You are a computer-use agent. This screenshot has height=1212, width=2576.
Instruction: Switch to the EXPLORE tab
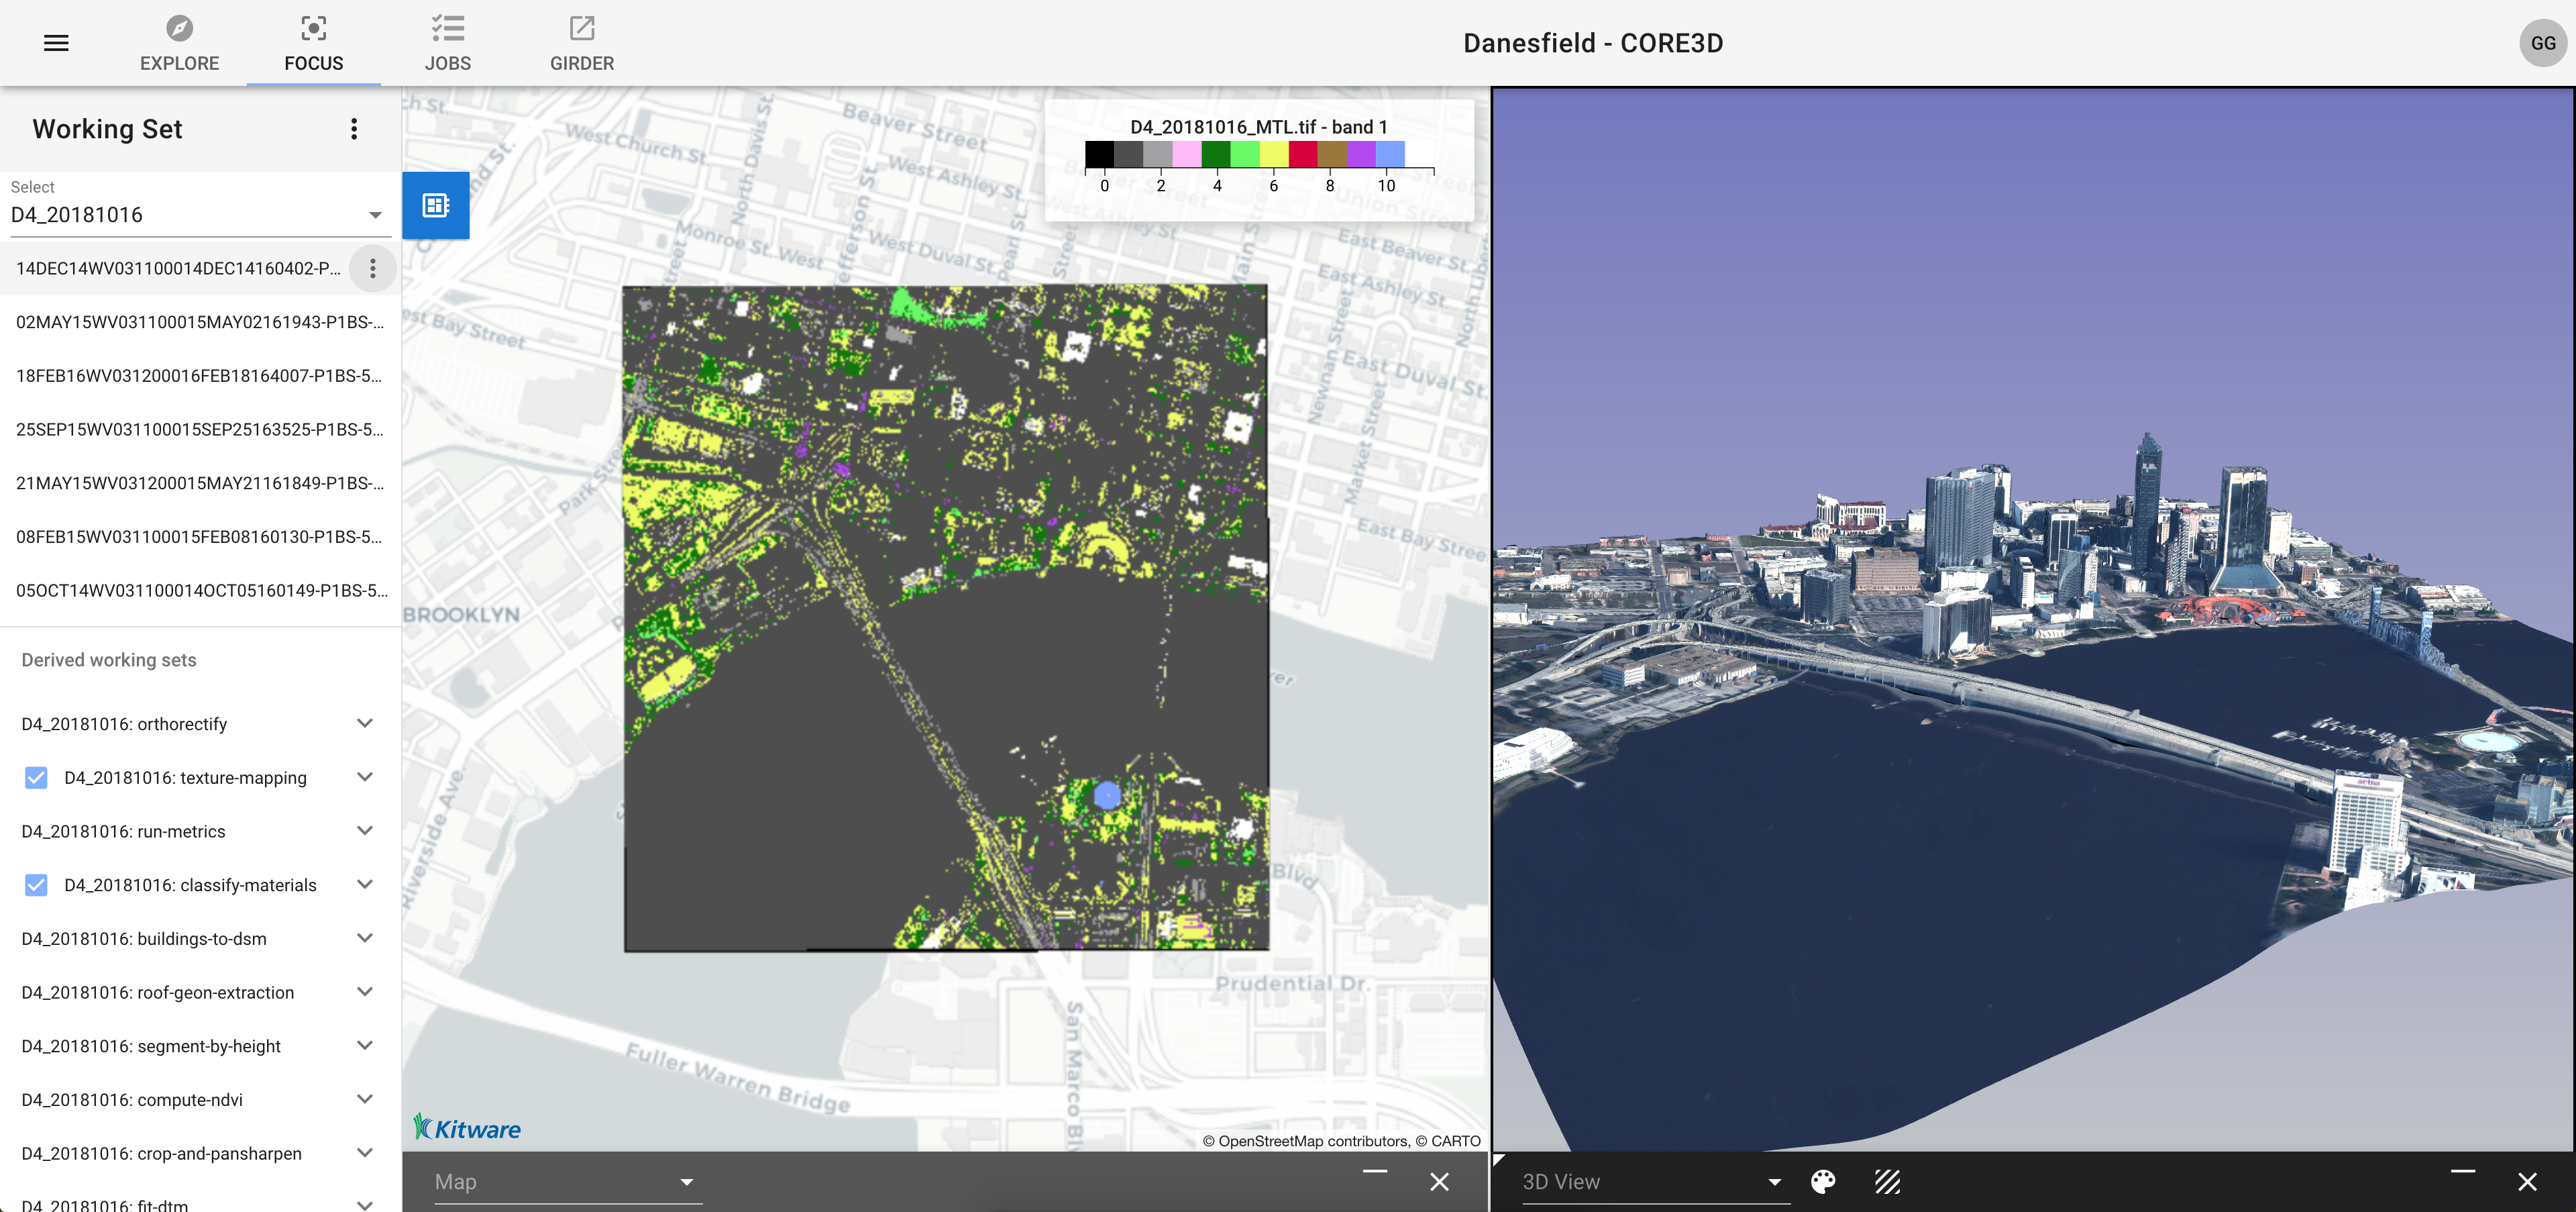179,43
